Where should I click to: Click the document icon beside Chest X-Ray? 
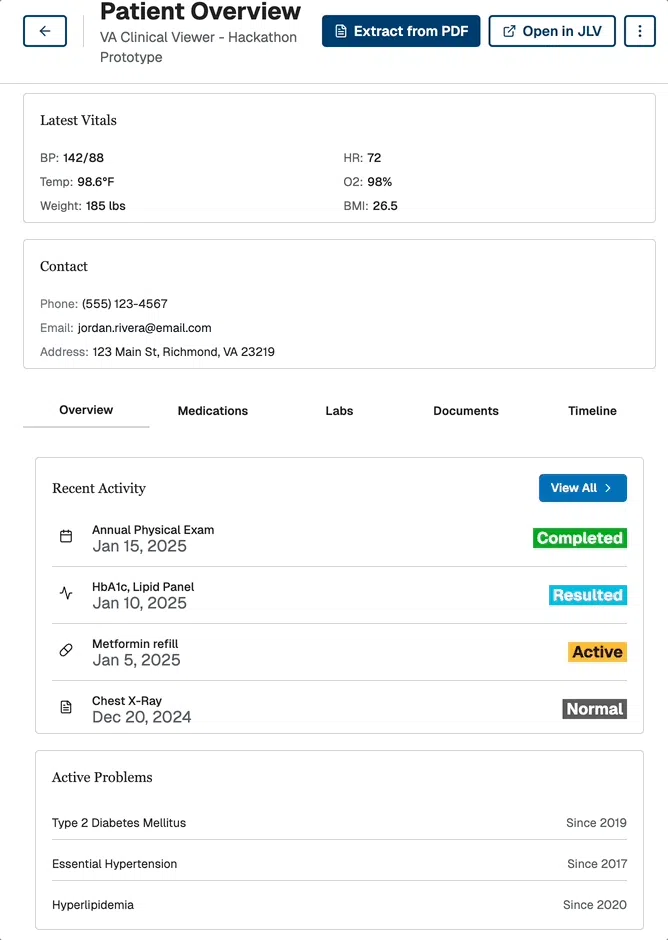pos(66,708)
